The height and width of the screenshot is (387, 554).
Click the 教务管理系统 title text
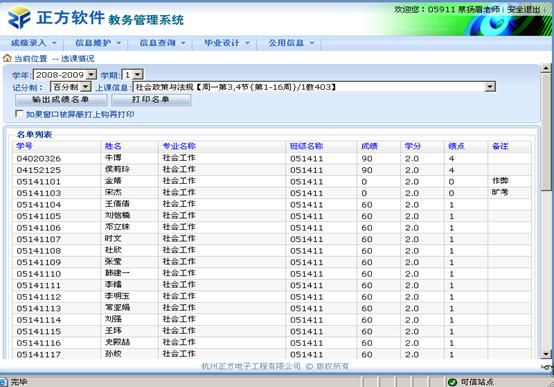(146, 20)
